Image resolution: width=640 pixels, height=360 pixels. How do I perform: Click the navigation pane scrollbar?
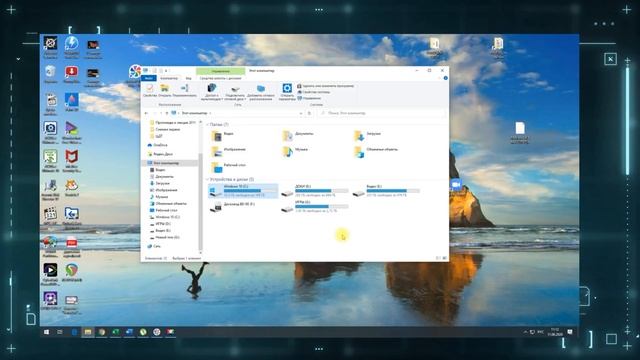(200, 202)
